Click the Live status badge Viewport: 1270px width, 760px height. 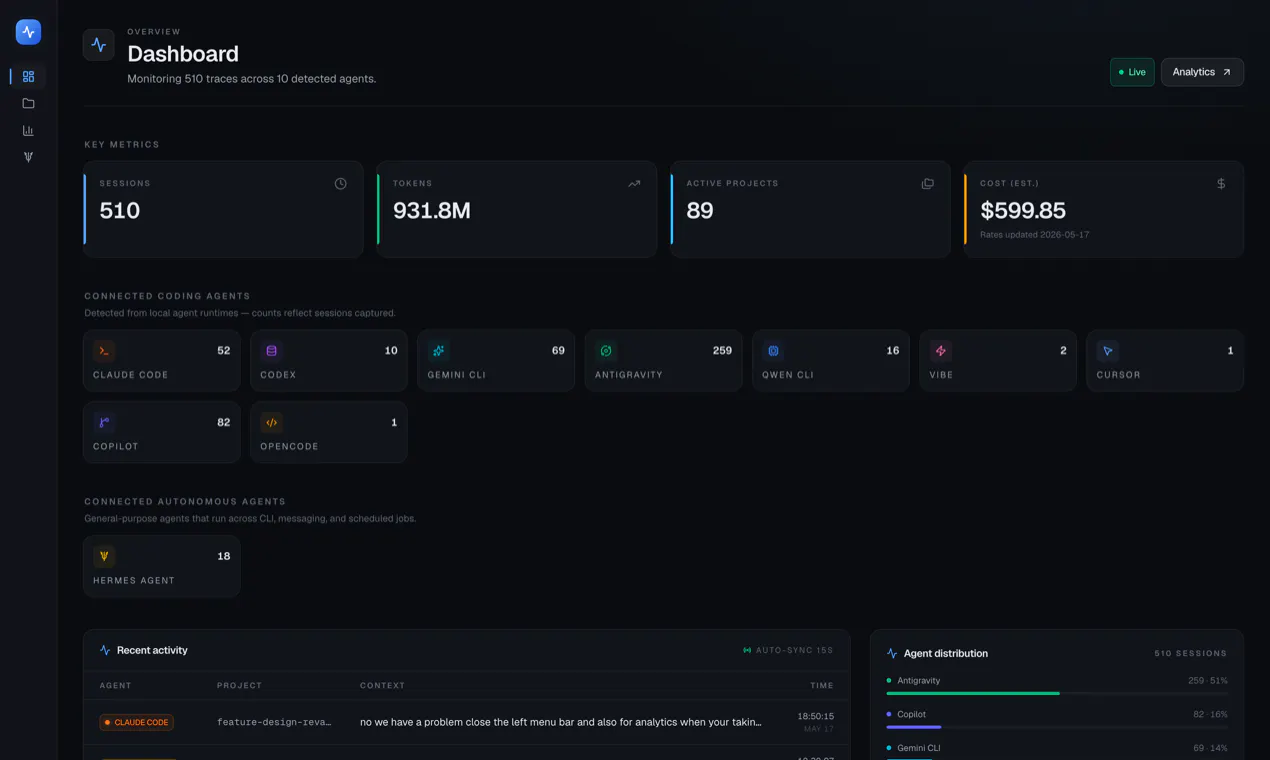coord(1132,72)
